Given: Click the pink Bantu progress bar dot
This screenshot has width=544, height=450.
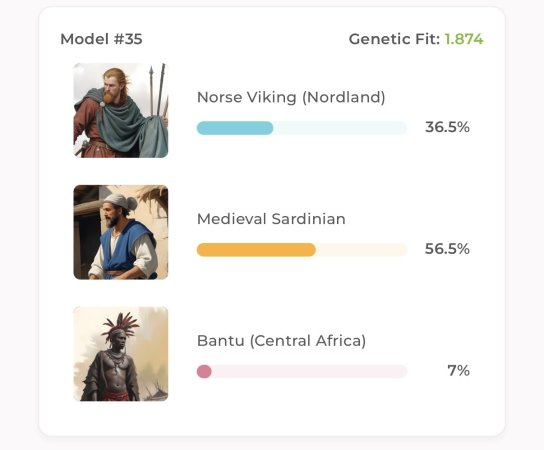Looking at the screenshot, I should coord(204,372).
